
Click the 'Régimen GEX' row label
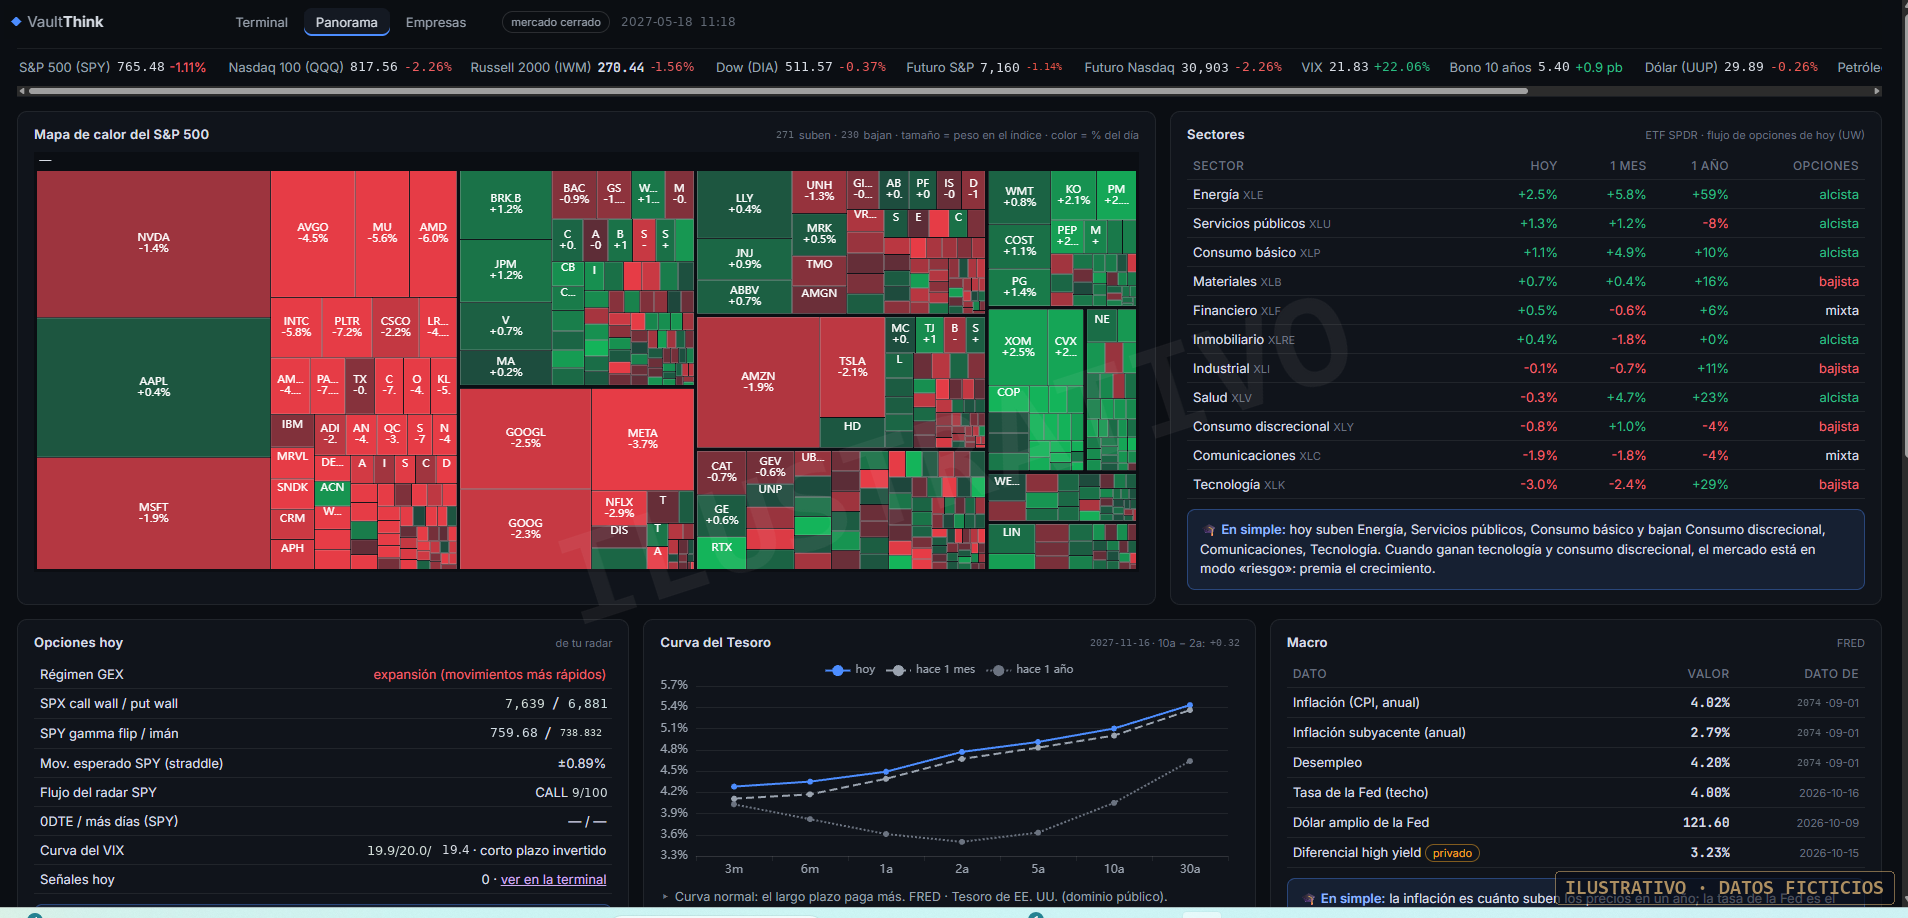82,675
